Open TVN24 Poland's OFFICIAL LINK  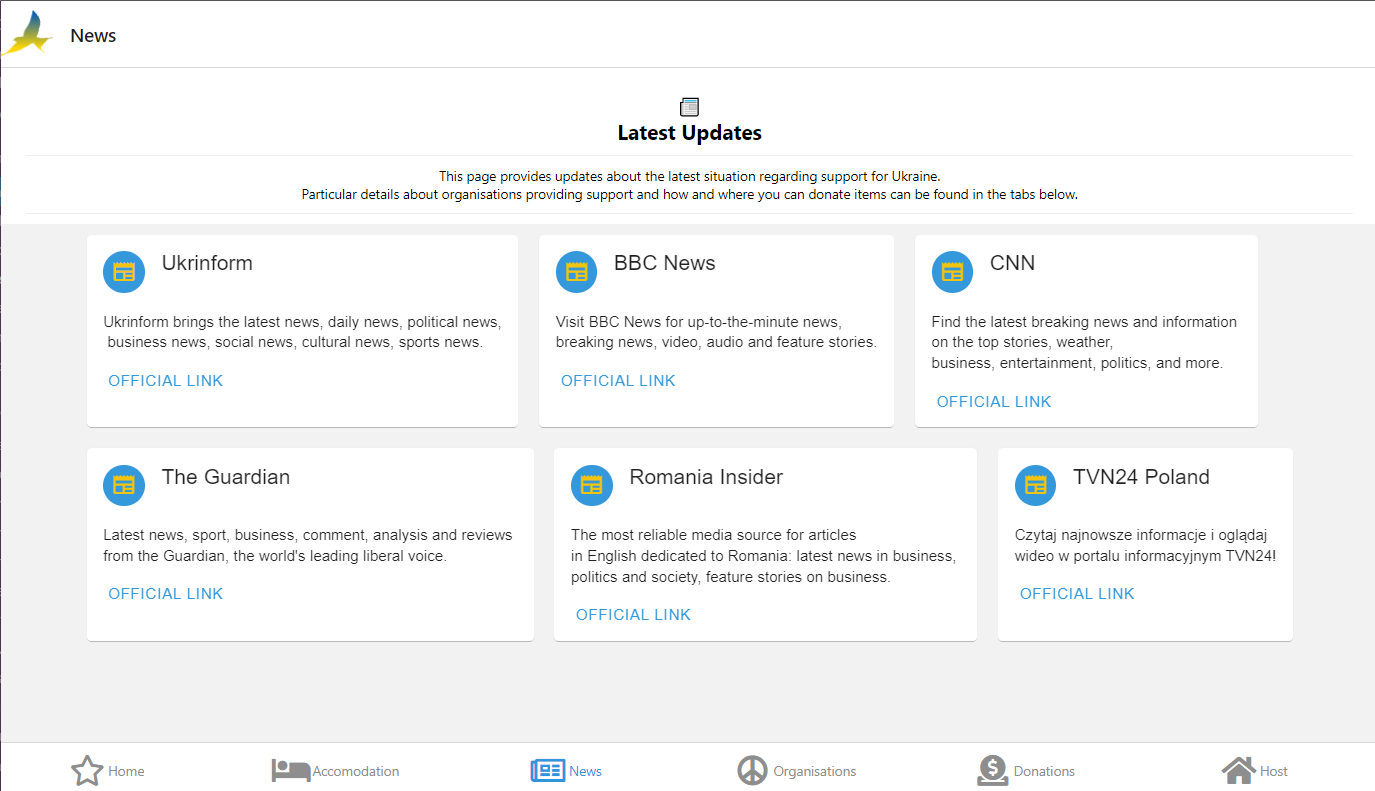1077,594
